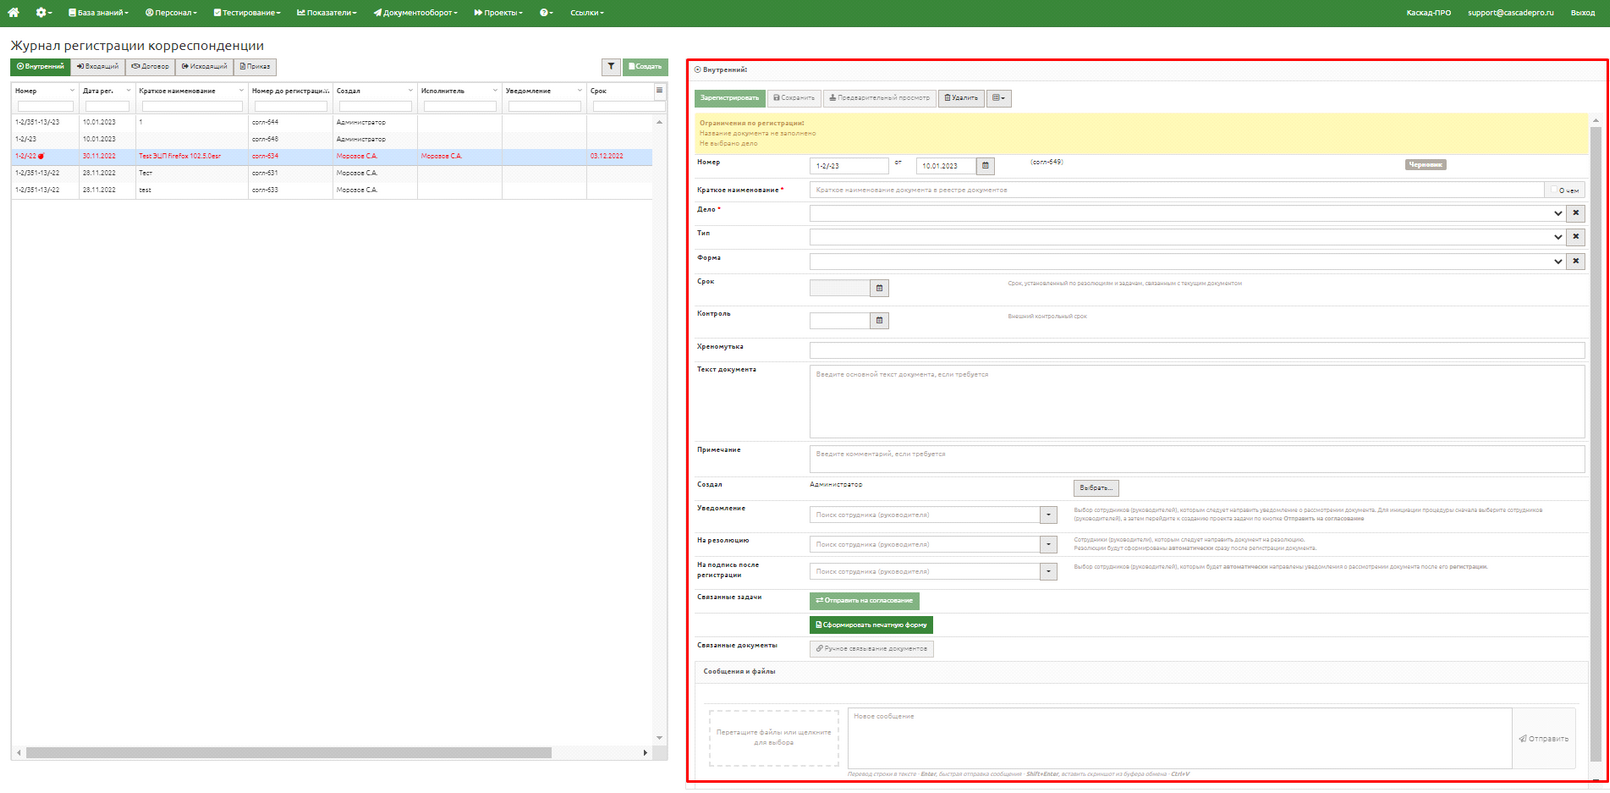
Task: Open the Персонал menu
Action: [x=171, y=13]
